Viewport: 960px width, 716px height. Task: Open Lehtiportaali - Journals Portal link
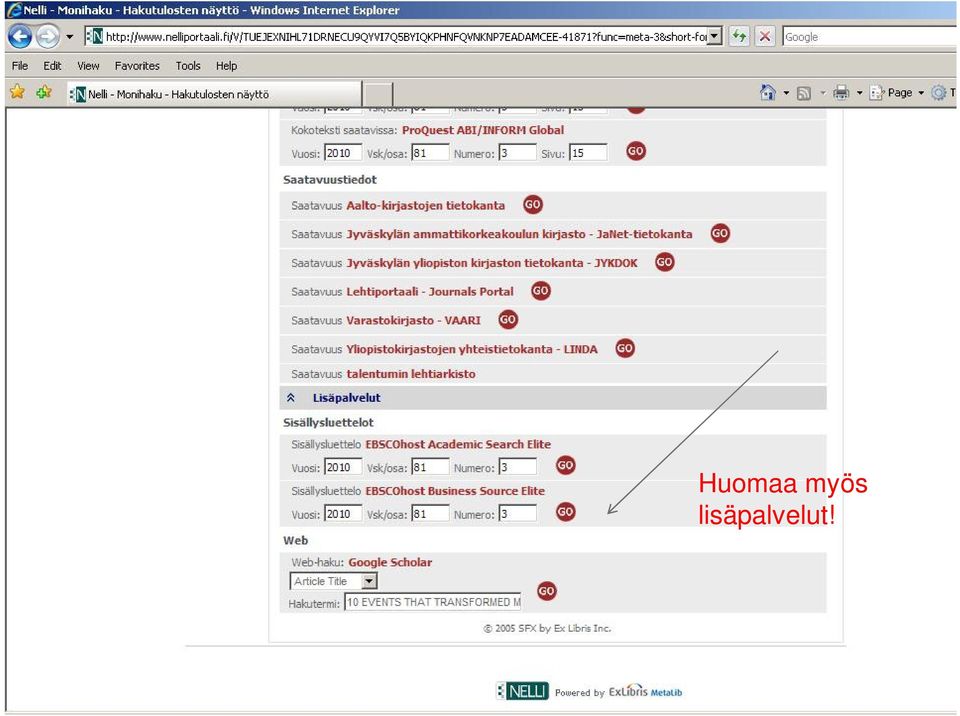point(430,292)
